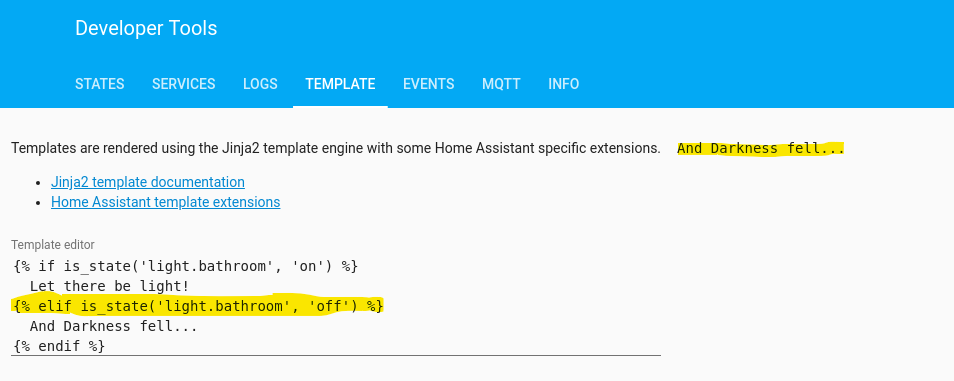Screen dimensions: 954x381
Task: Switch to the SERVICES tab
Action: point(184,84)
